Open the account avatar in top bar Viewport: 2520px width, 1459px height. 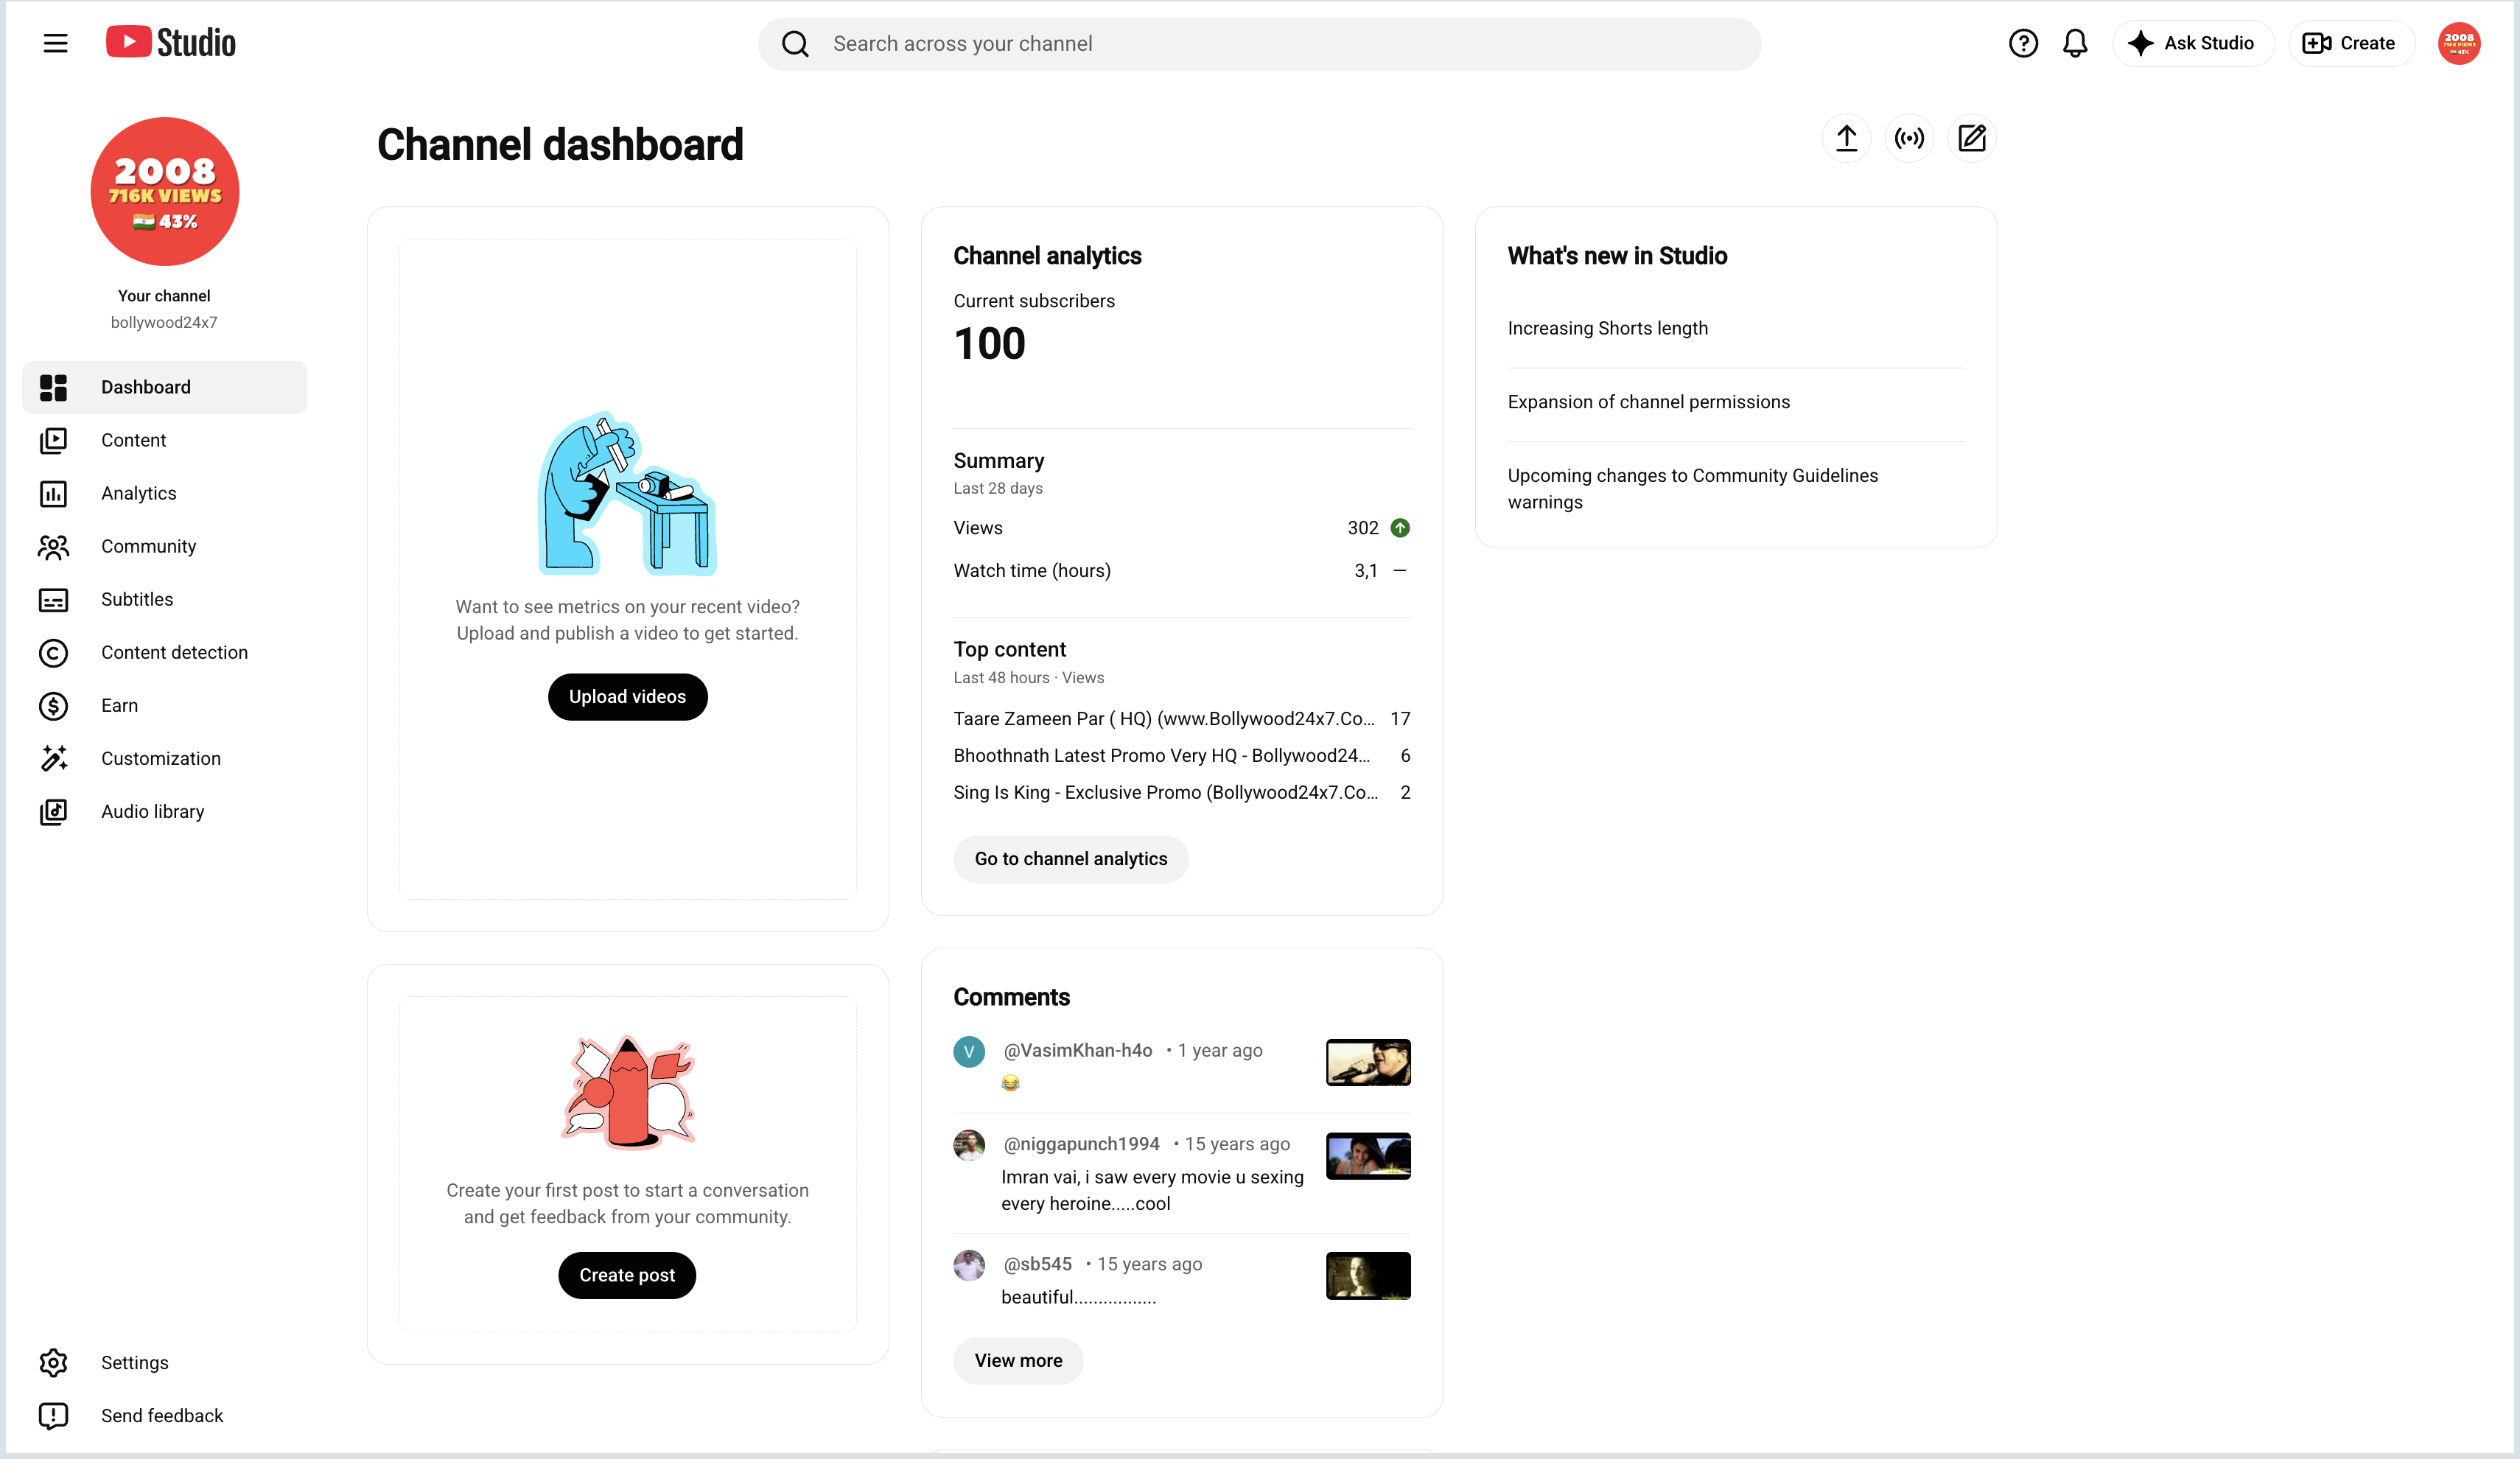click(2459, 43)
